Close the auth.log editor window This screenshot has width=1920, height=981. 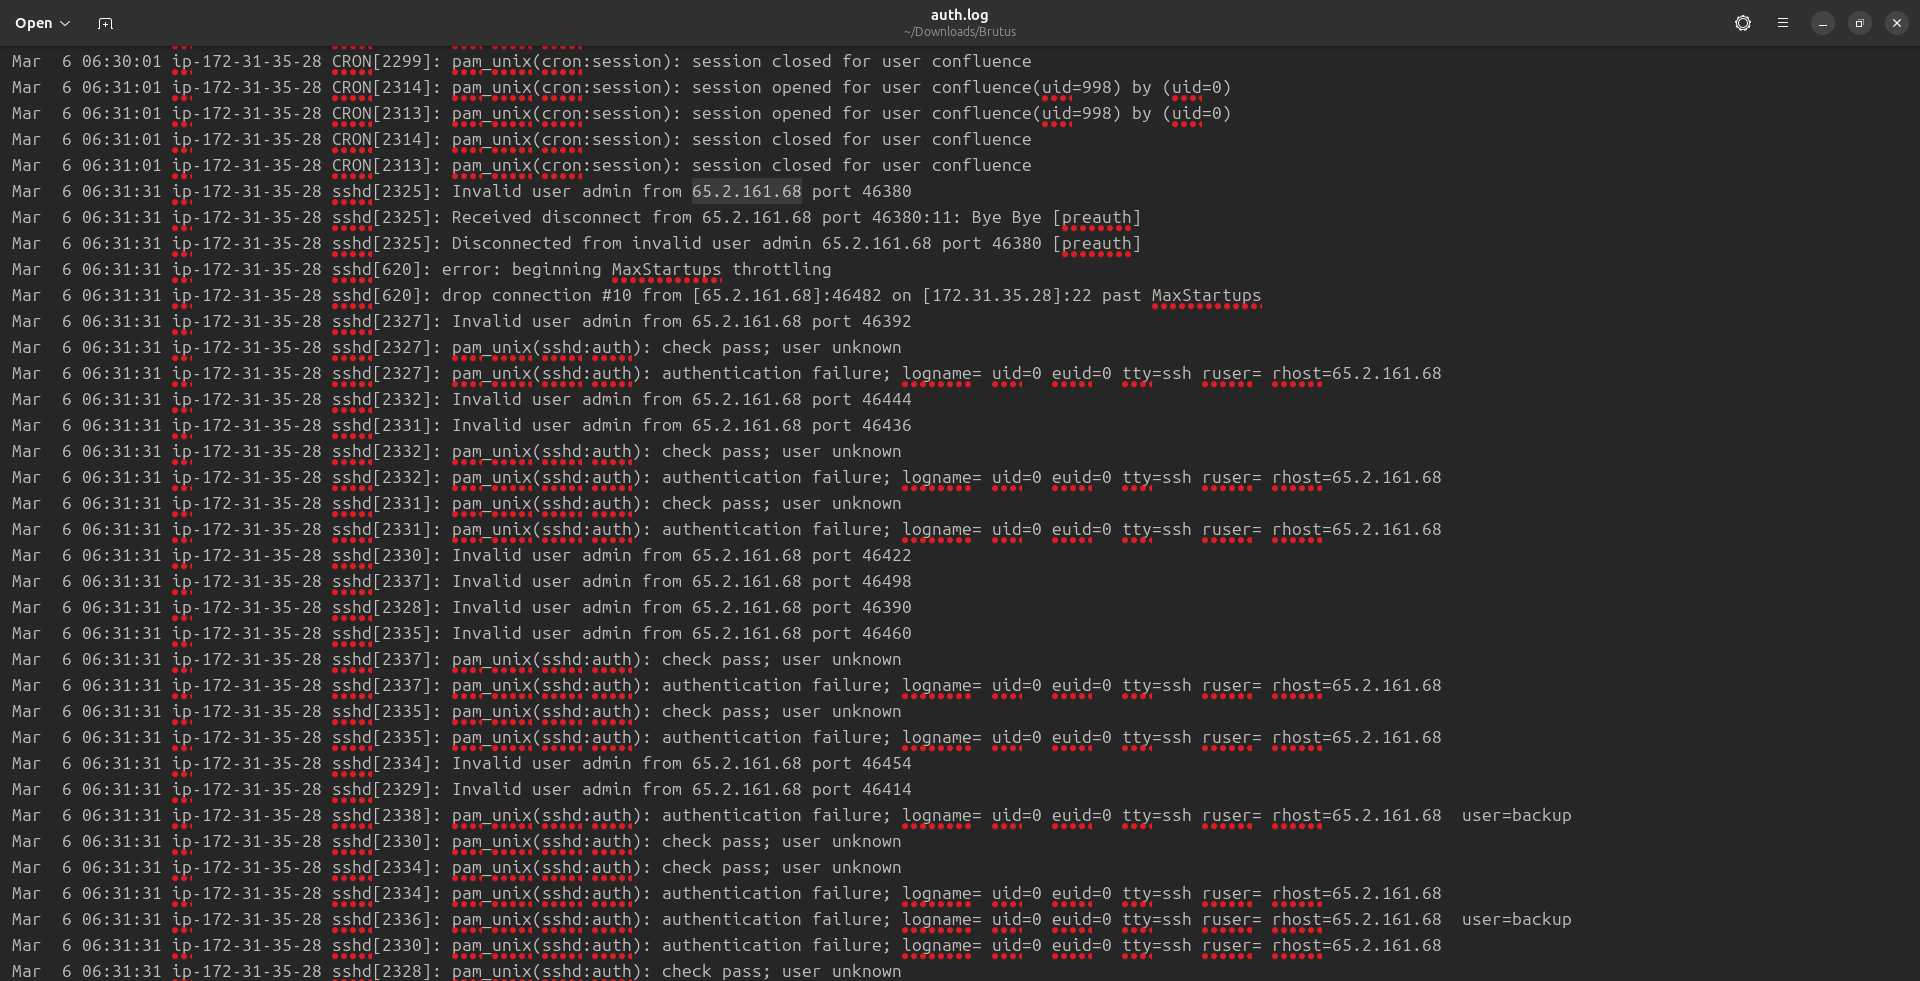[1897, 23]
